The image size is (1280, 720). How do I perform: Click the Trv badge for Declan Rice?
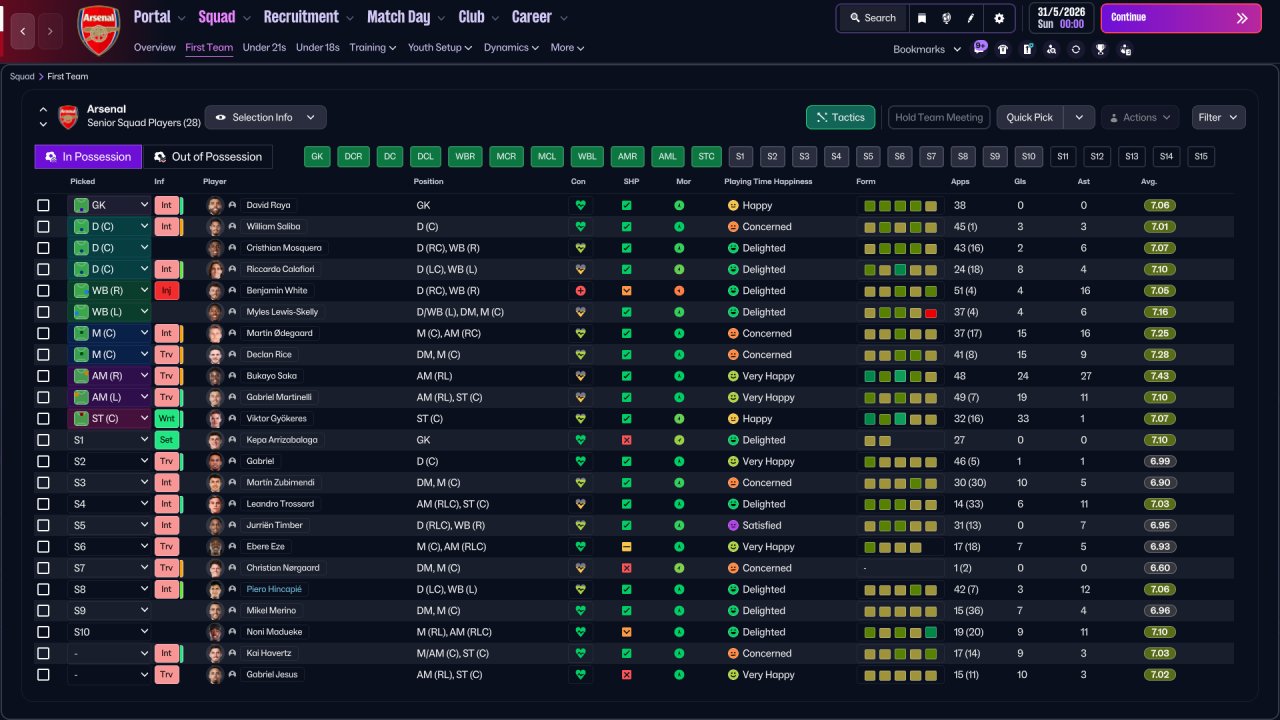pyautogui.click(x=167, y=354)
